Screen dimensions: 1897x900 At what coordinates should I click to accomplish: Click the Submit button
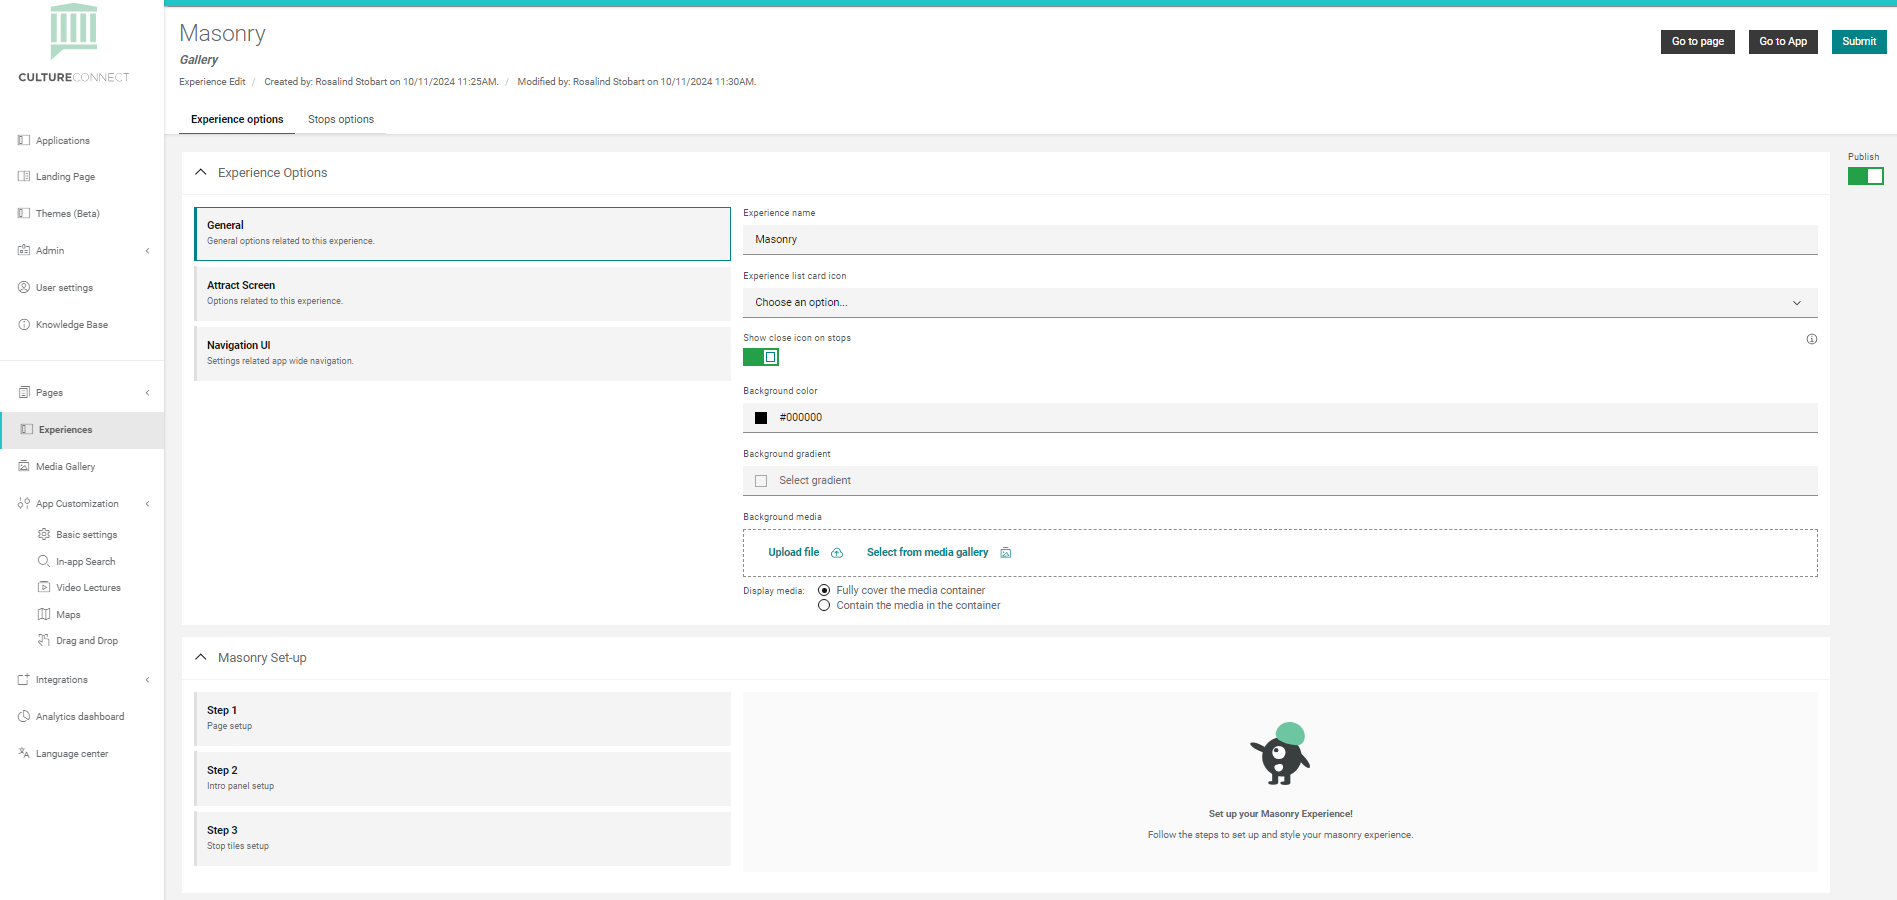point(1859,41)
